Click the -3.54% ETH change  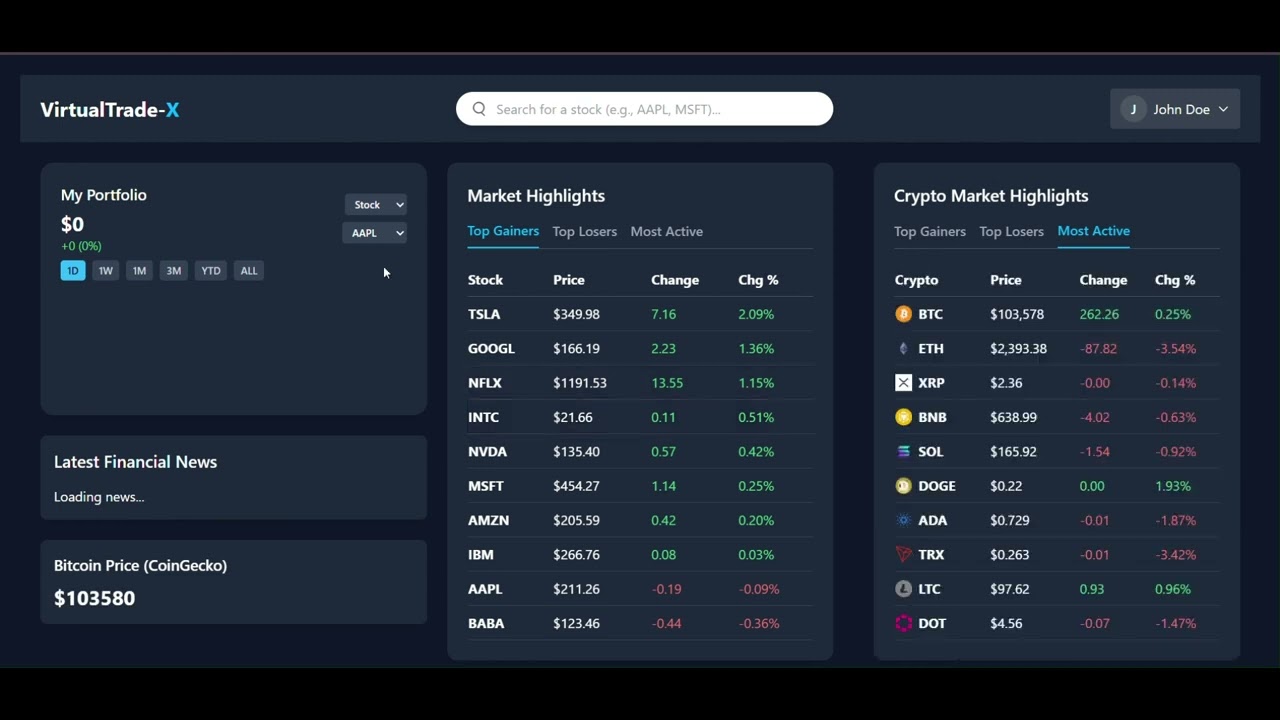pos(1176,348)
